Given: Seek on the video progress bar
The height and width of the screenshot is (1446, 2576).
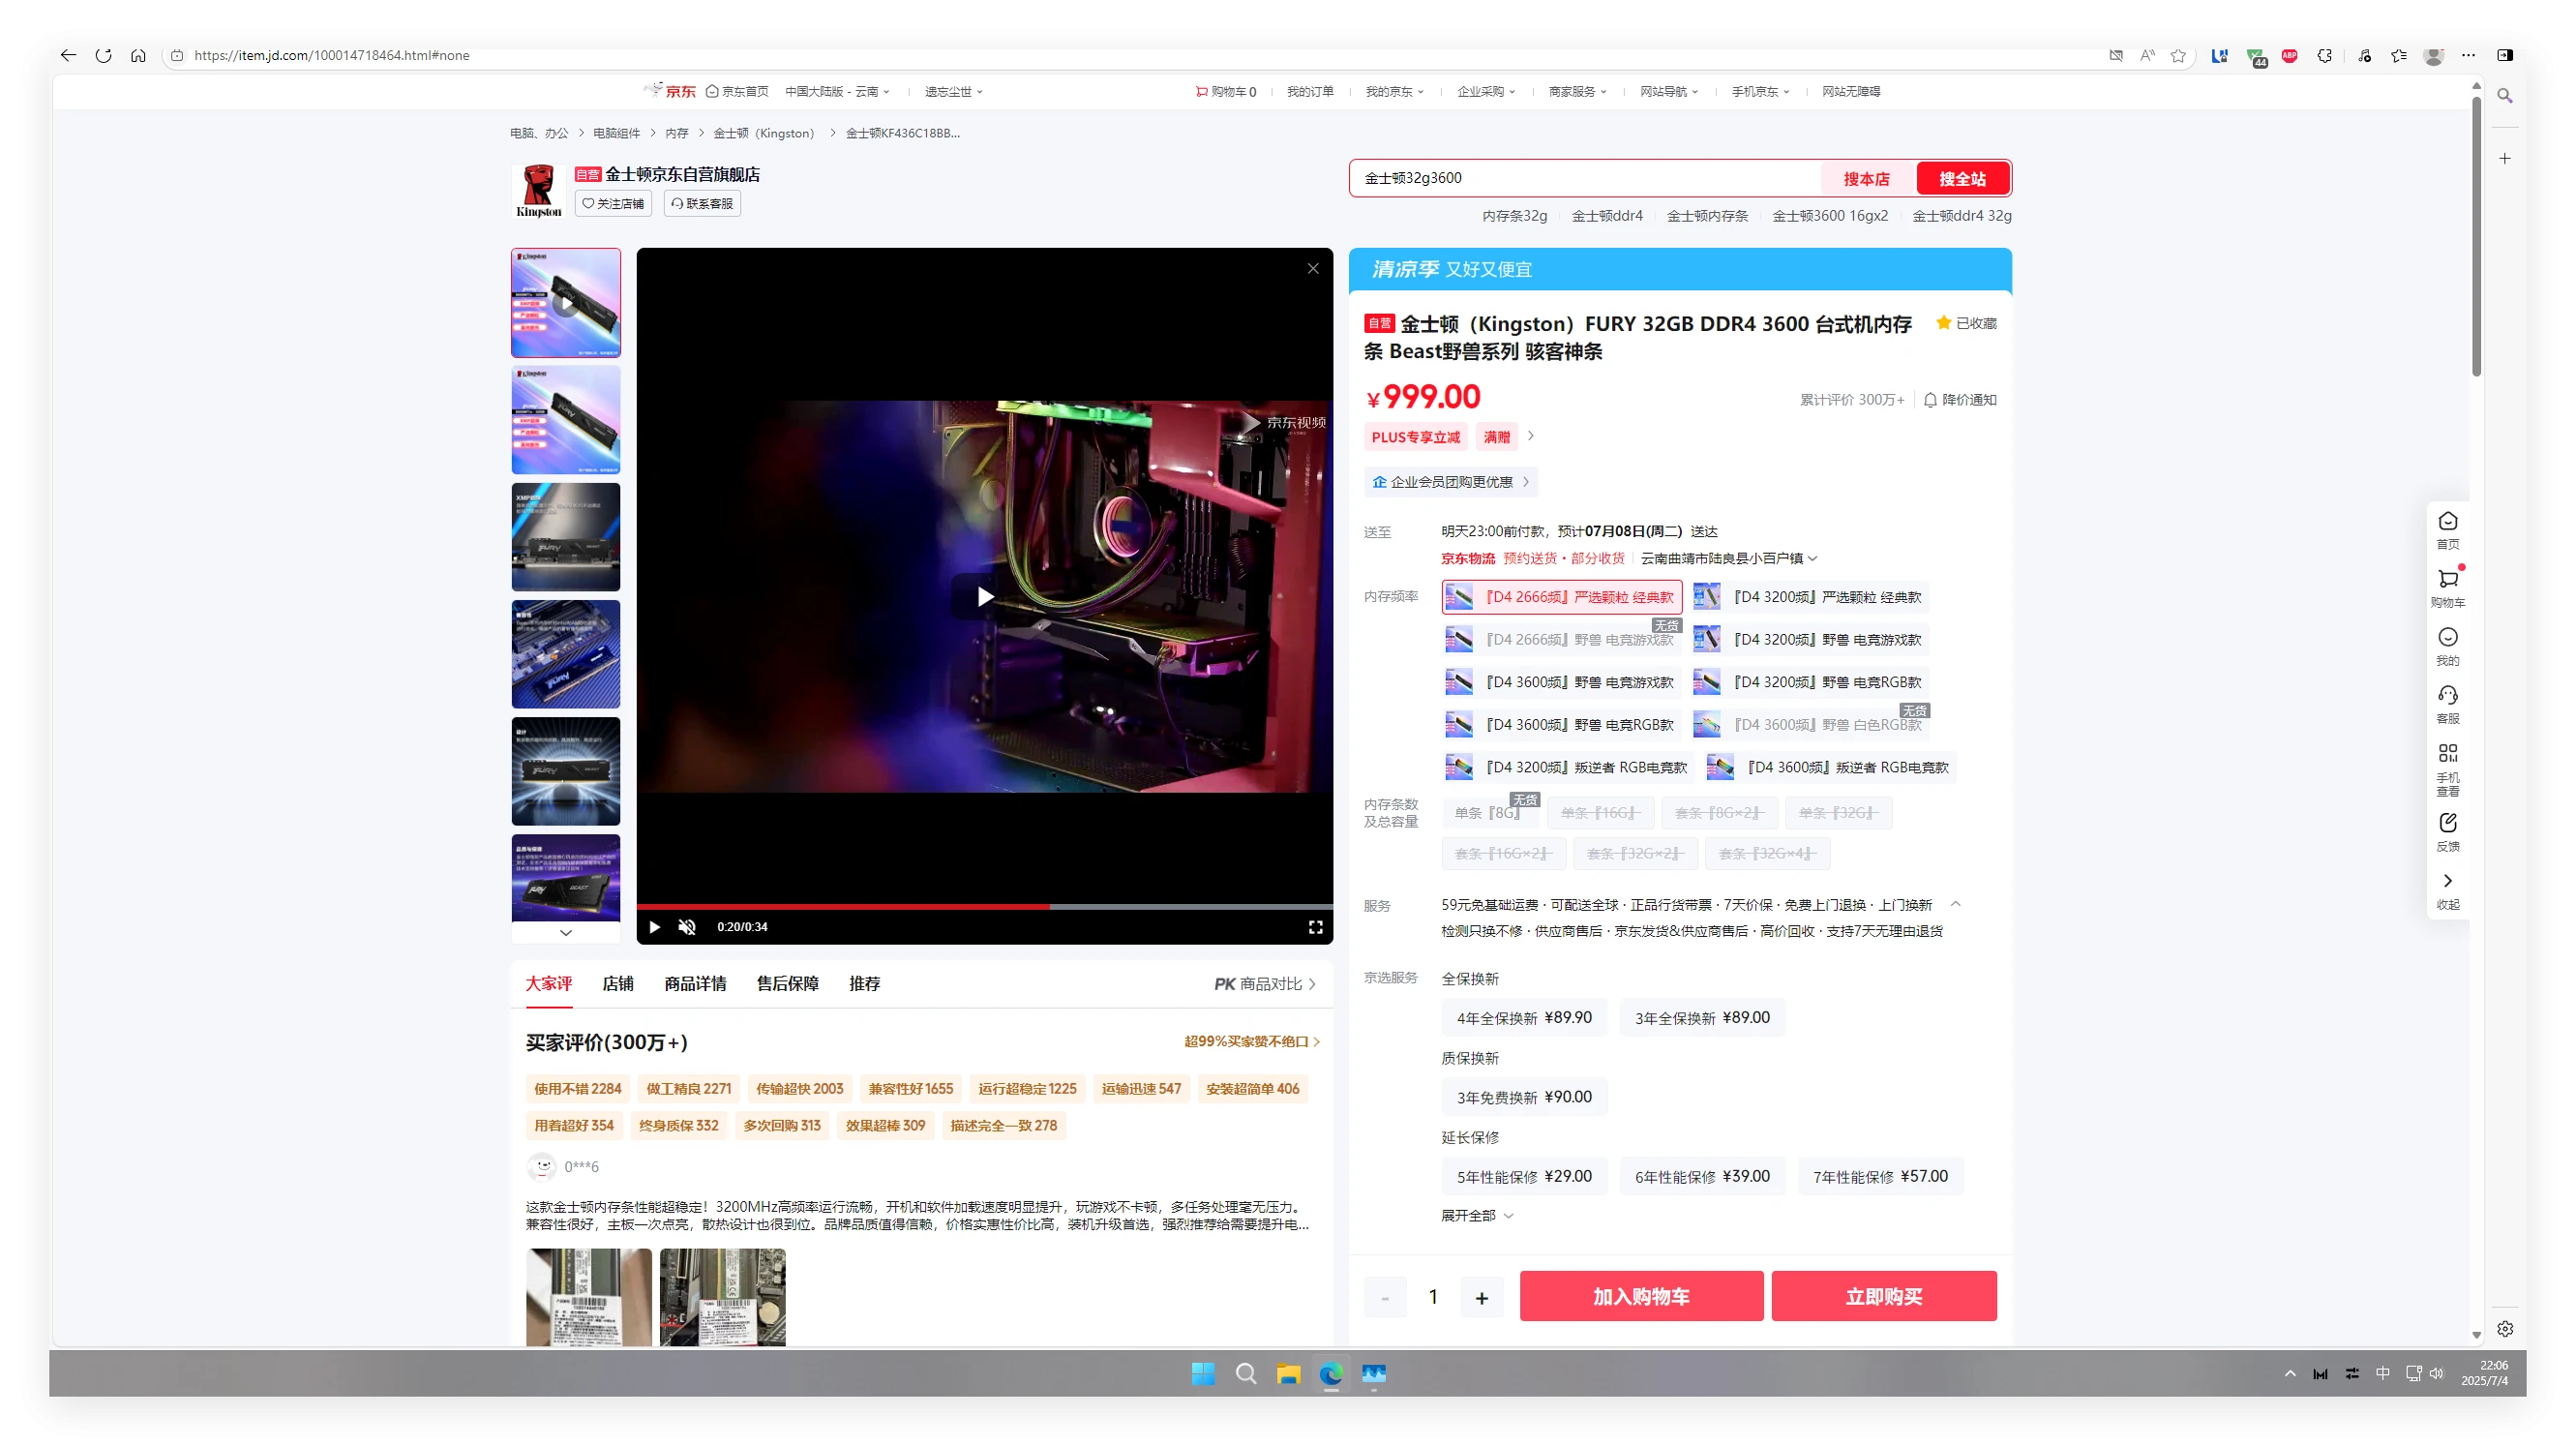Looking at the screenshot, I should coord(984,906).
